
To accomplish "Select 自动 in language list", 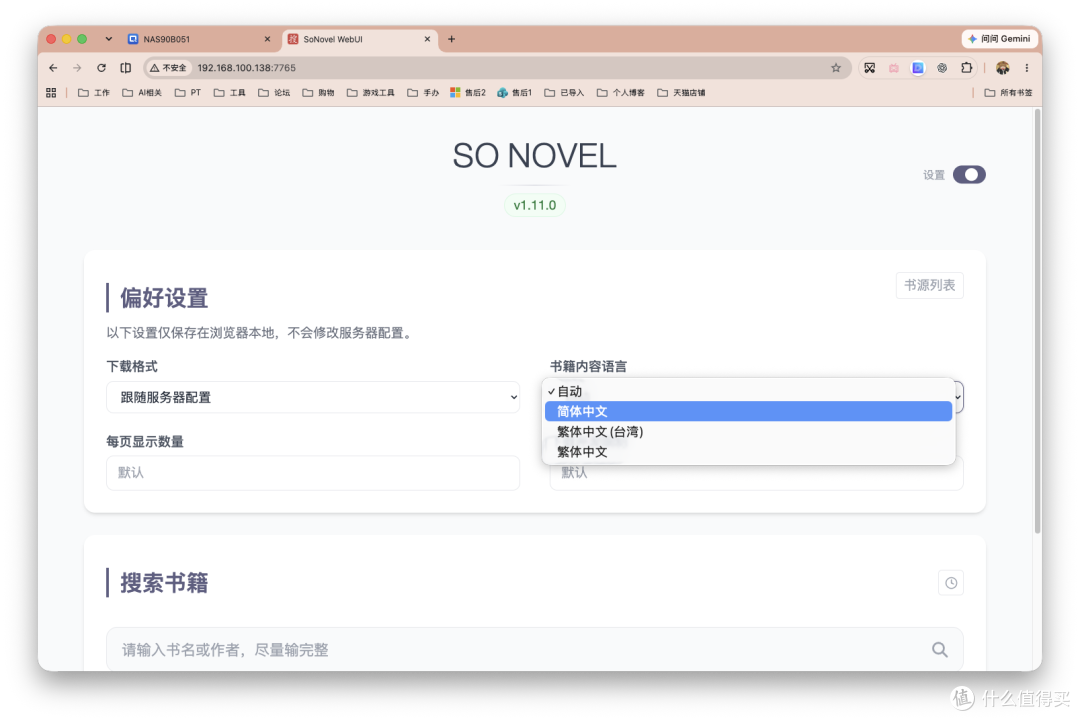I will point(748,391).
